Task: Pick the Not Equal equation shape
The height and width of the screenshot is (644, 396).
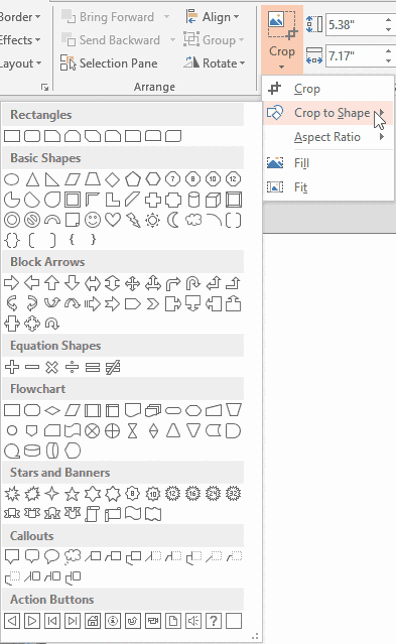Action: click(x=113, y=367)
